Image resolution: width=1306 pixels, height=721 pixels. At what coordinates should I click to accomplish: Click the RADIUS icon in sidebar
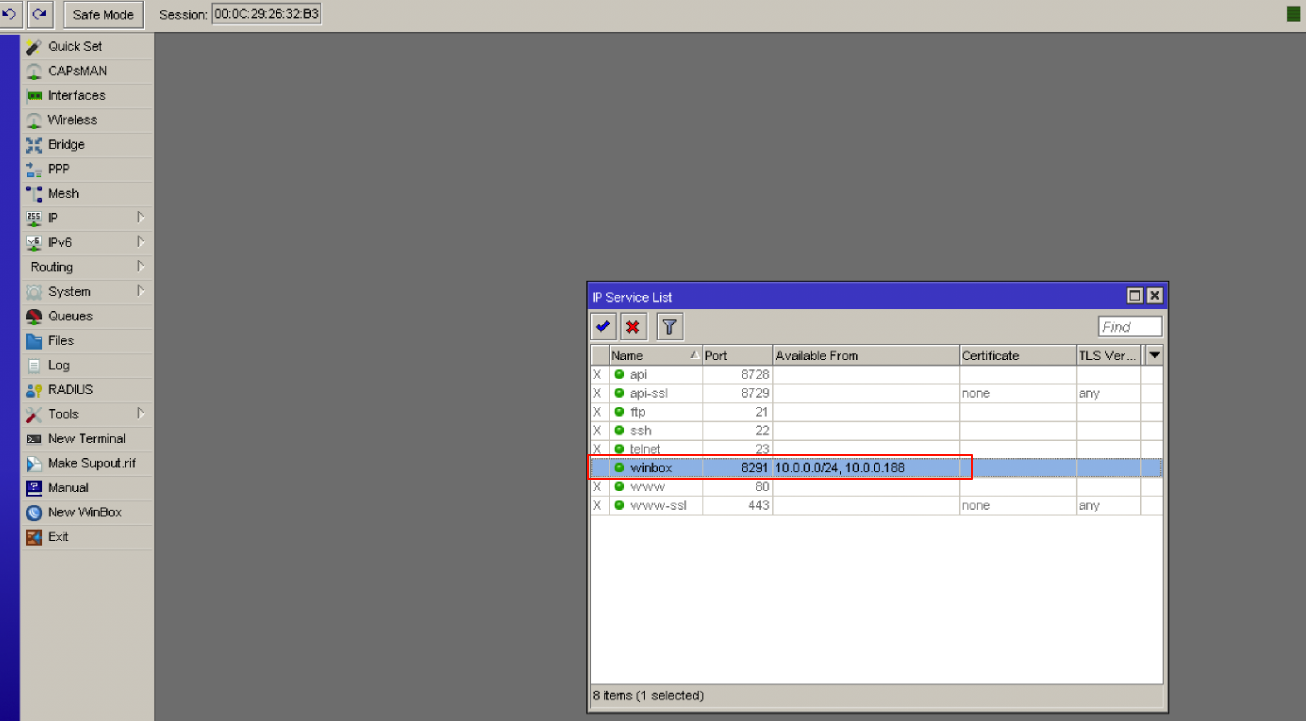(34, 390)
